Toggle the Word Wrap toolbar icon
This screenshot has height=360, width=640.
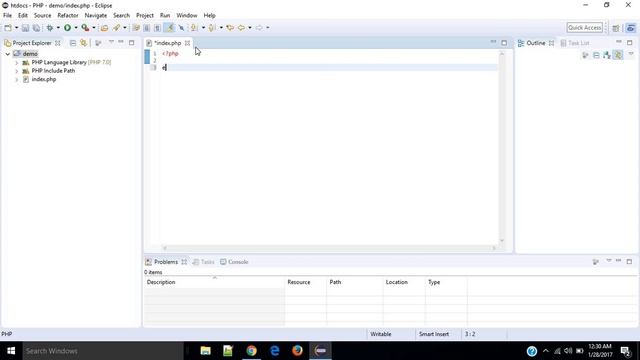tap(136, 28)
